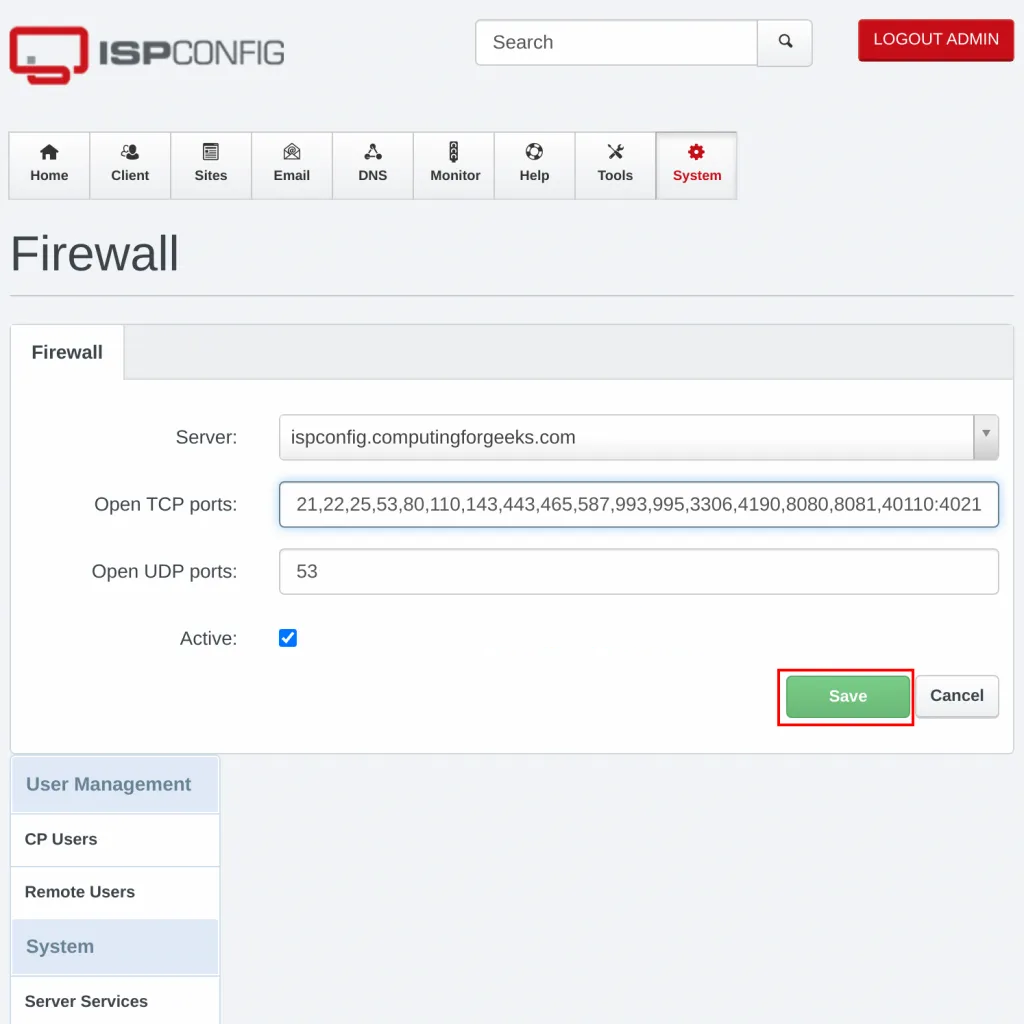Screen dimensions: 1024x1024
Task: Open the DNS module
Action: click(373, 165)
